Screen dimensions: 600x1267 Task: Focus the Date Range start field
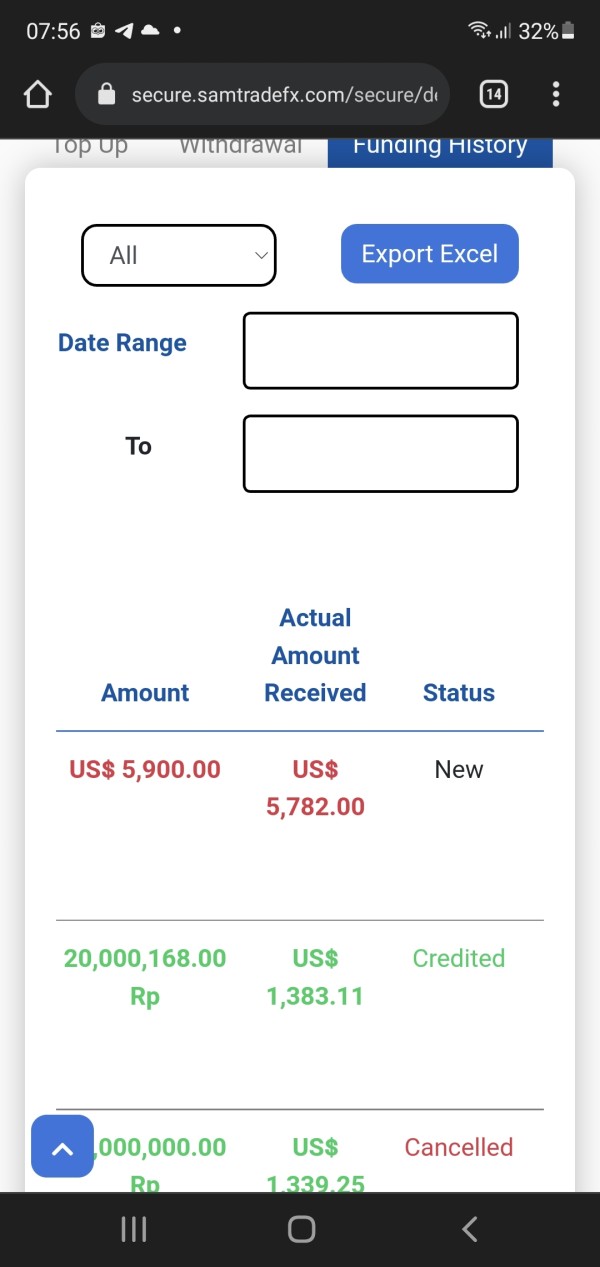point(380,351)
